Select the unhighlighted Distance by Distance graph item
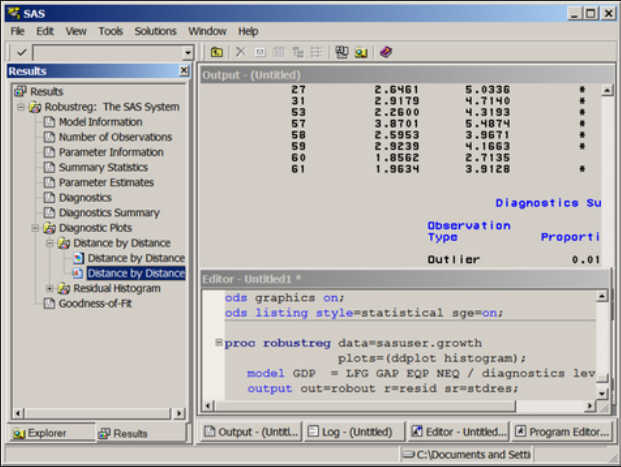Viewport: 621px width, 467px height. coord(136,258)
